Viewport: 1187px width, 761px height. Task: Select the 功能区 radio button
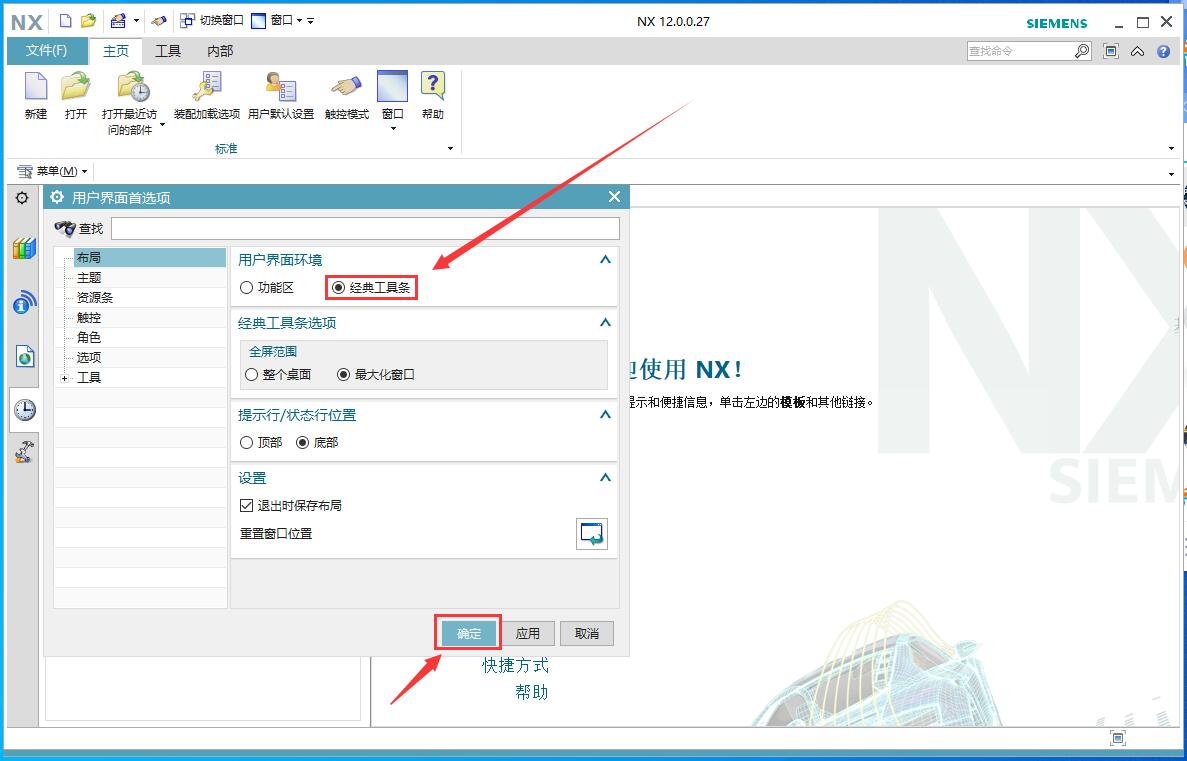pos(248,288)
